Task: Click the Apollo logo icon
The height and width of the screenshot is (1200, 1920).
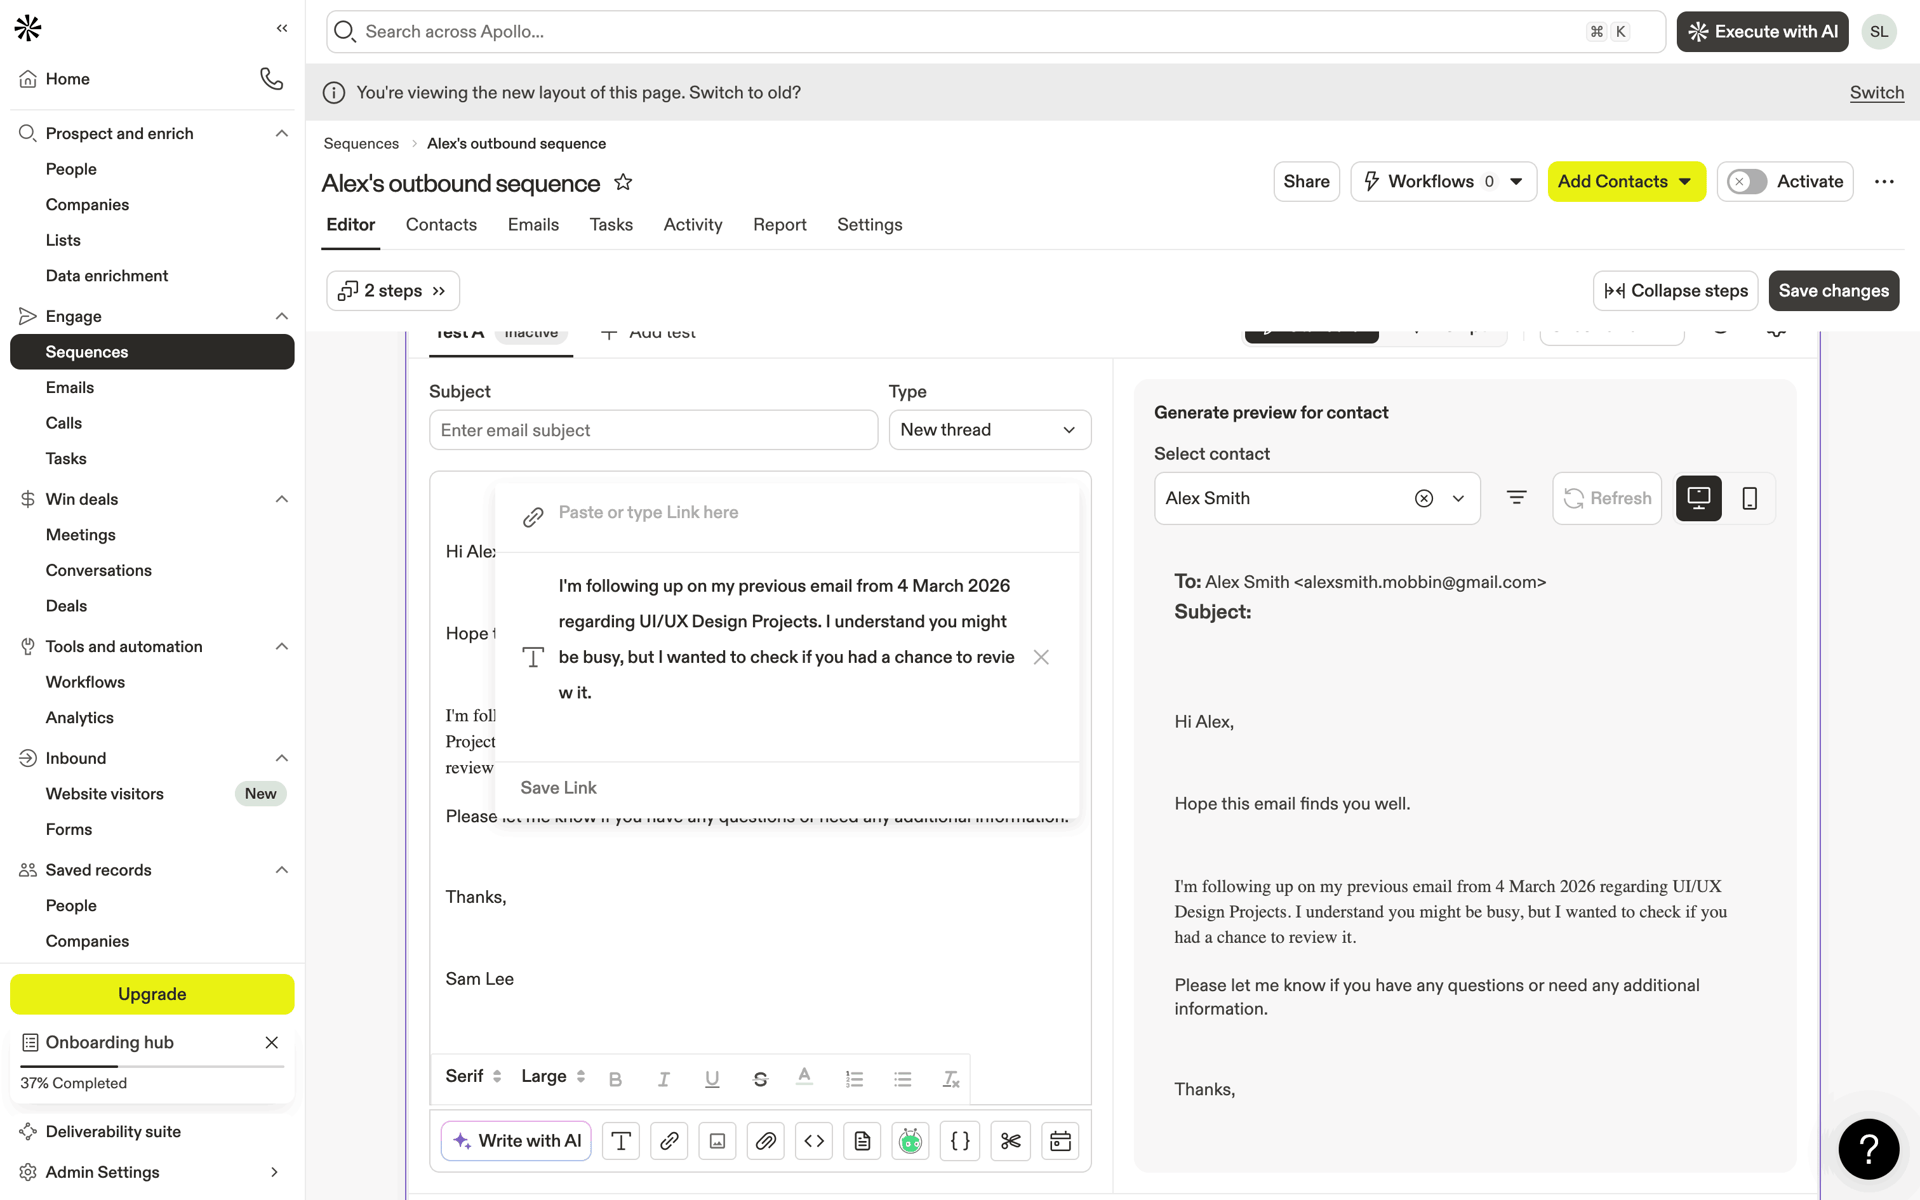Action: pyautogui.click(x=28, y=29)
